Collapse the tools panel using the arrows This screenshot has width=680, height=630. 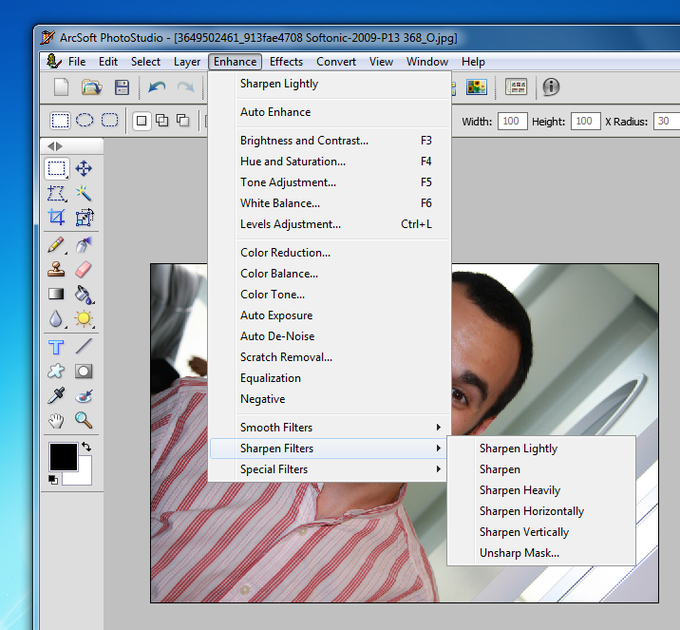[57, 146]
